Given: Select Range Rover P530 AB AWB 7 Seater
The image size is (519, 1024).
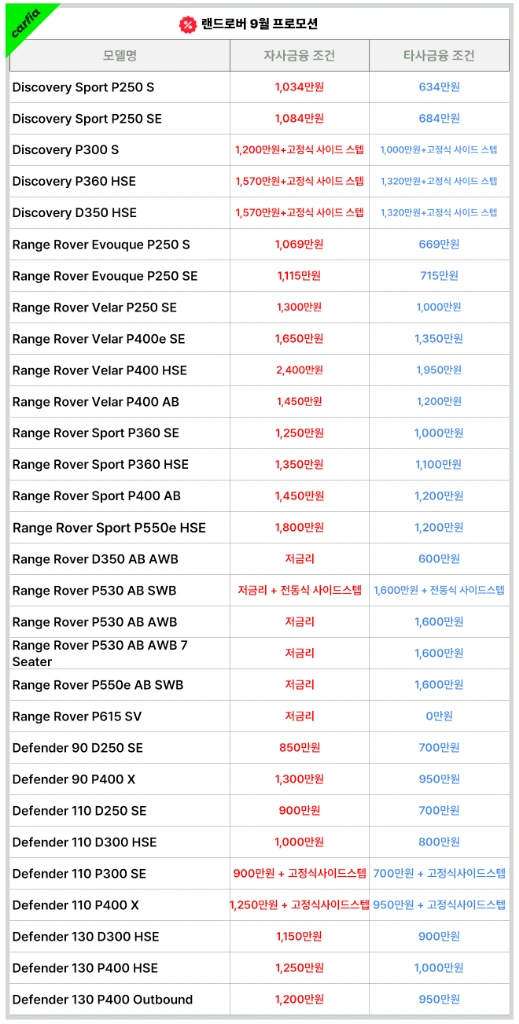Looking at the screenshot, I should point(100,653).
